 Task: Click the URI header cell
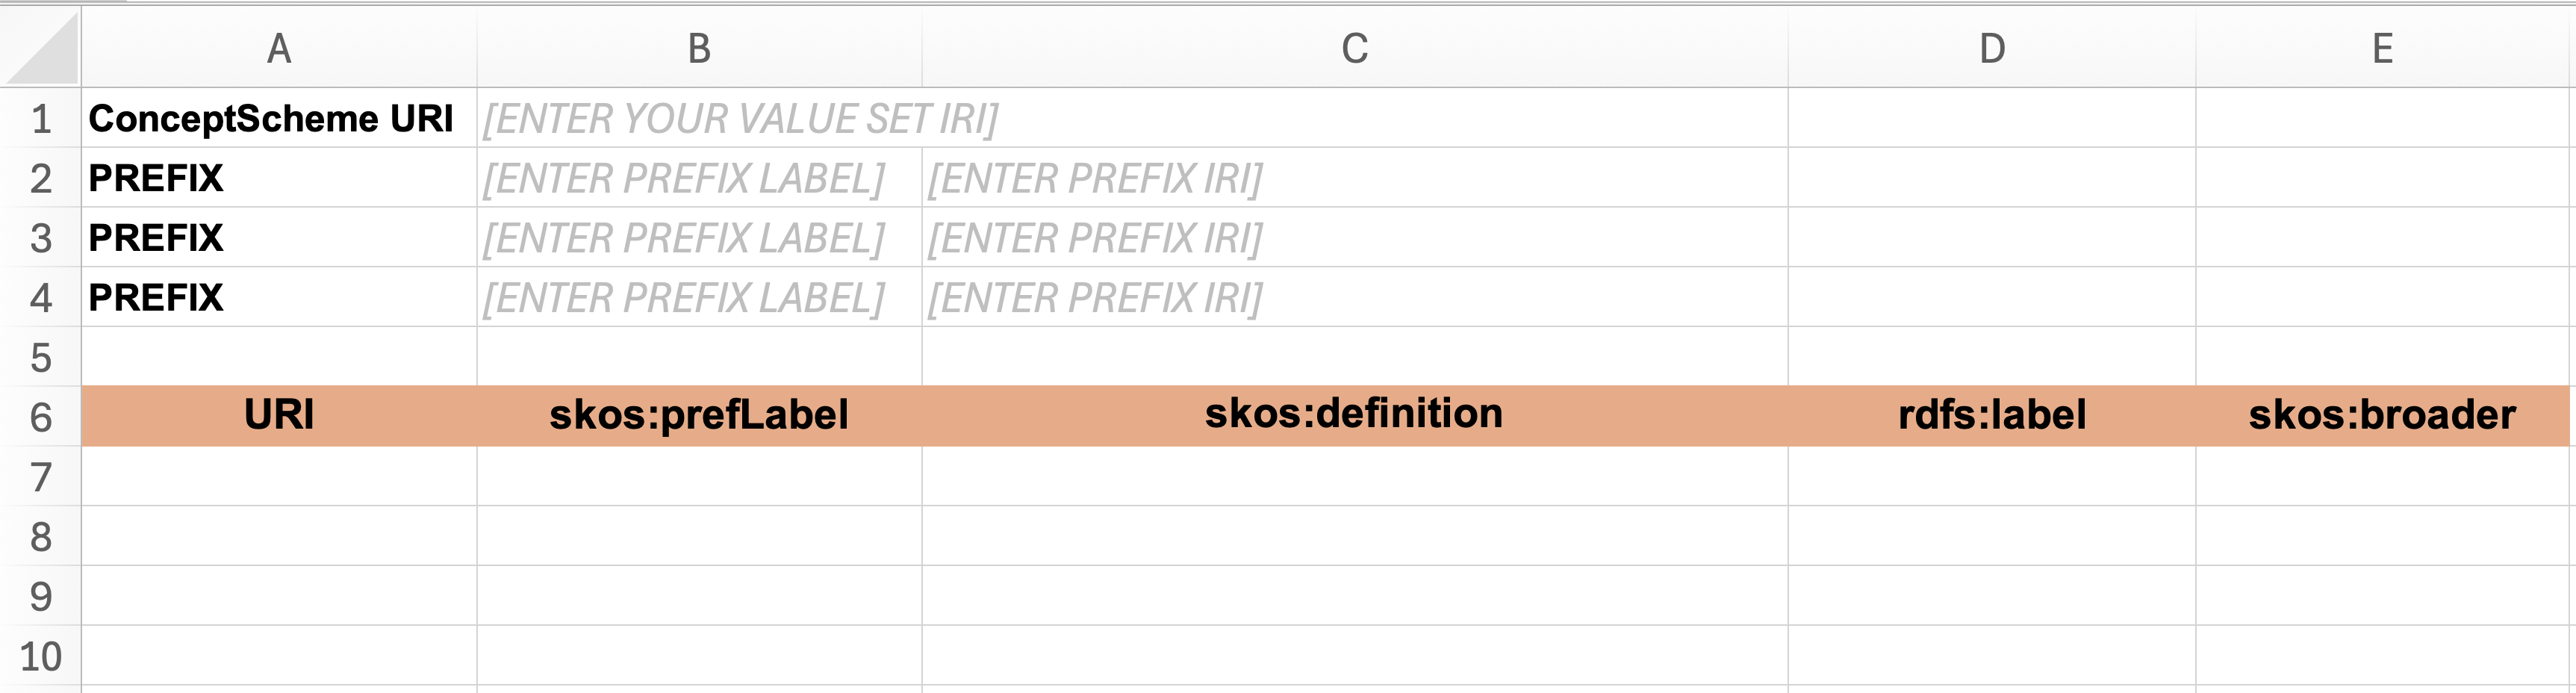(x=279, y=415)
